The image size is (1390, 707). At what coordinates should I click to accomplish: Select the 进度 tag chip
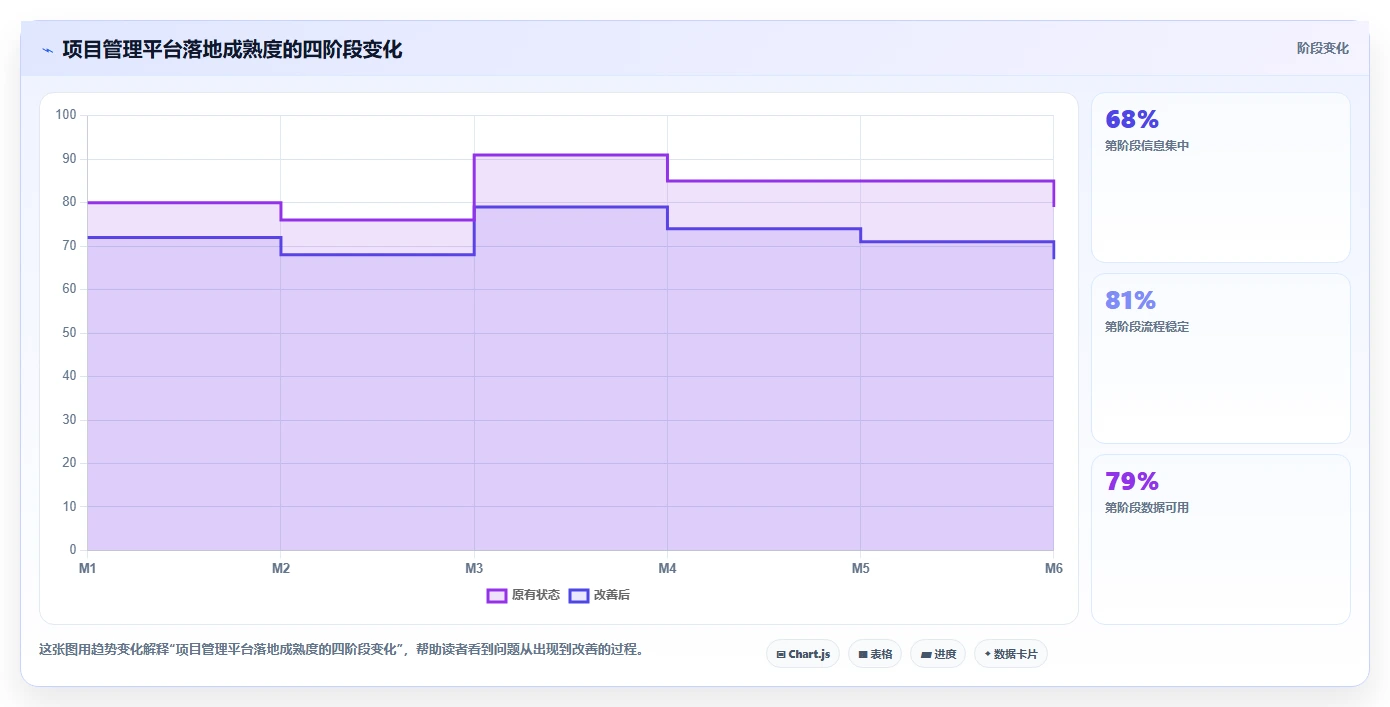point(938,654)
